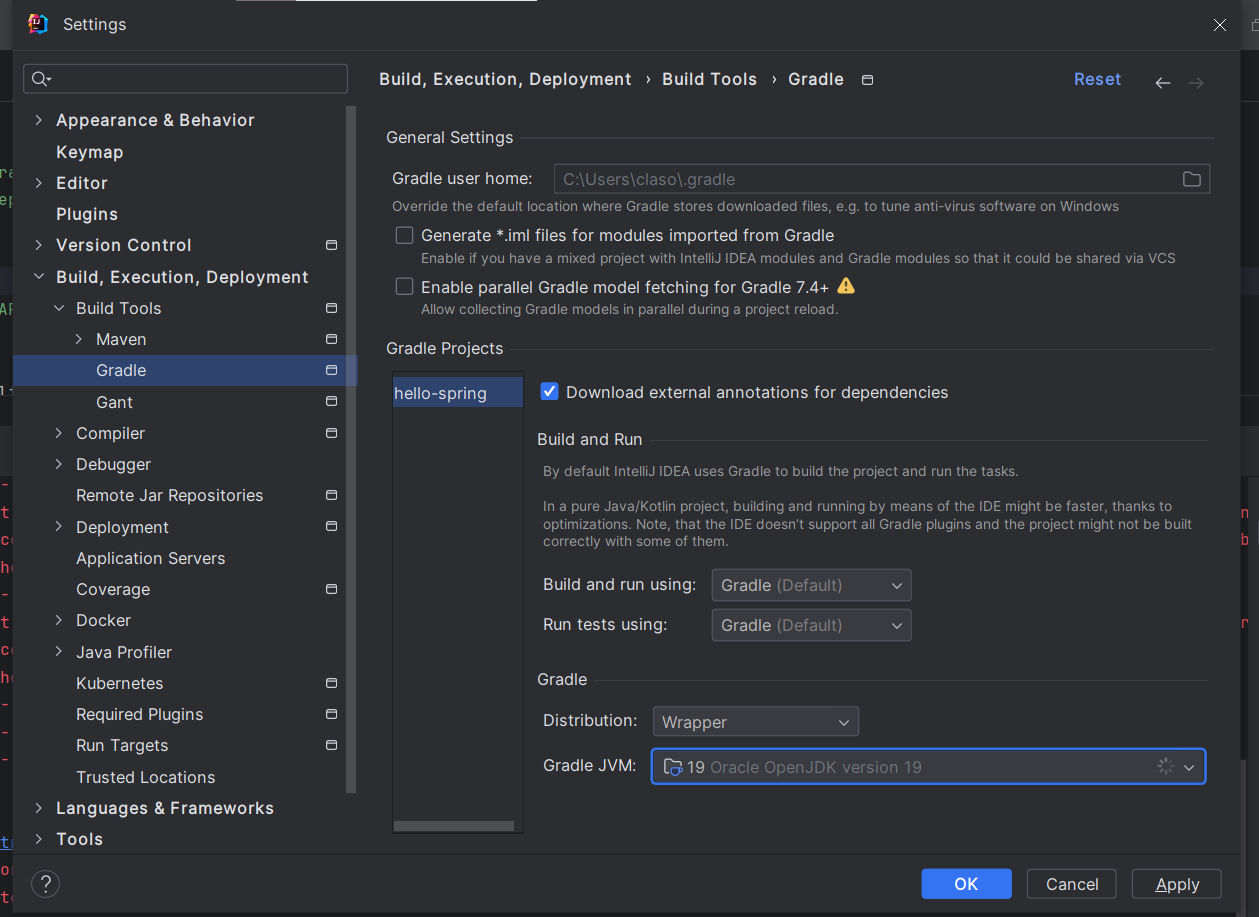Click the forward arrow navigation icon
Screen dimensions: 1259x917
[x=1196, y=83]
